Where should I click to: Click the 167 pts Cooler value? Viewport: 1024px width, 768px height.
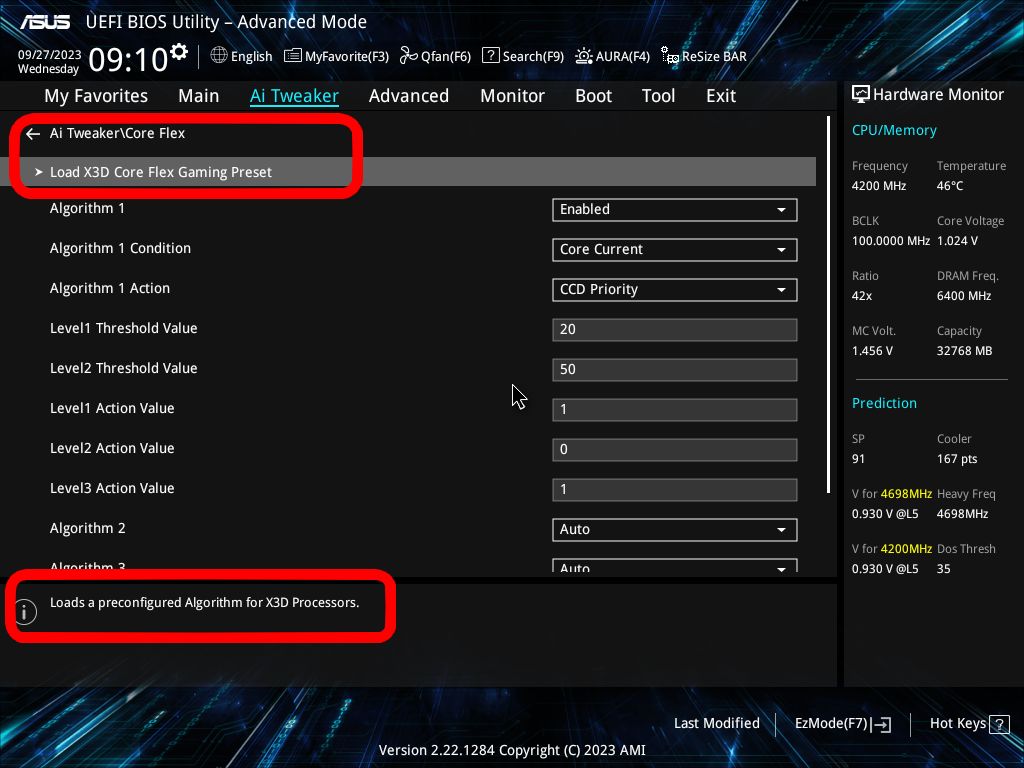point(957,459)
